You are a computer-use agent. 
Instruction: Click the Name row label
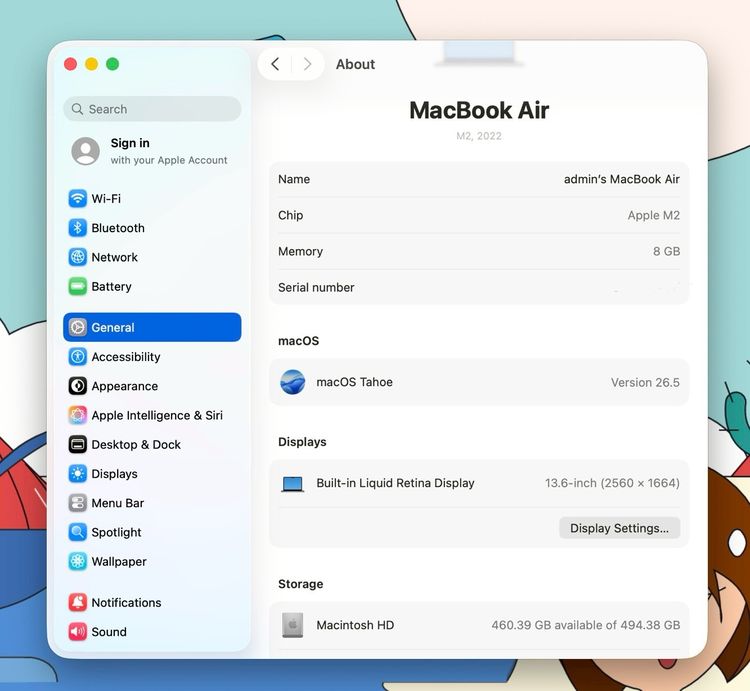click(294, 179)
